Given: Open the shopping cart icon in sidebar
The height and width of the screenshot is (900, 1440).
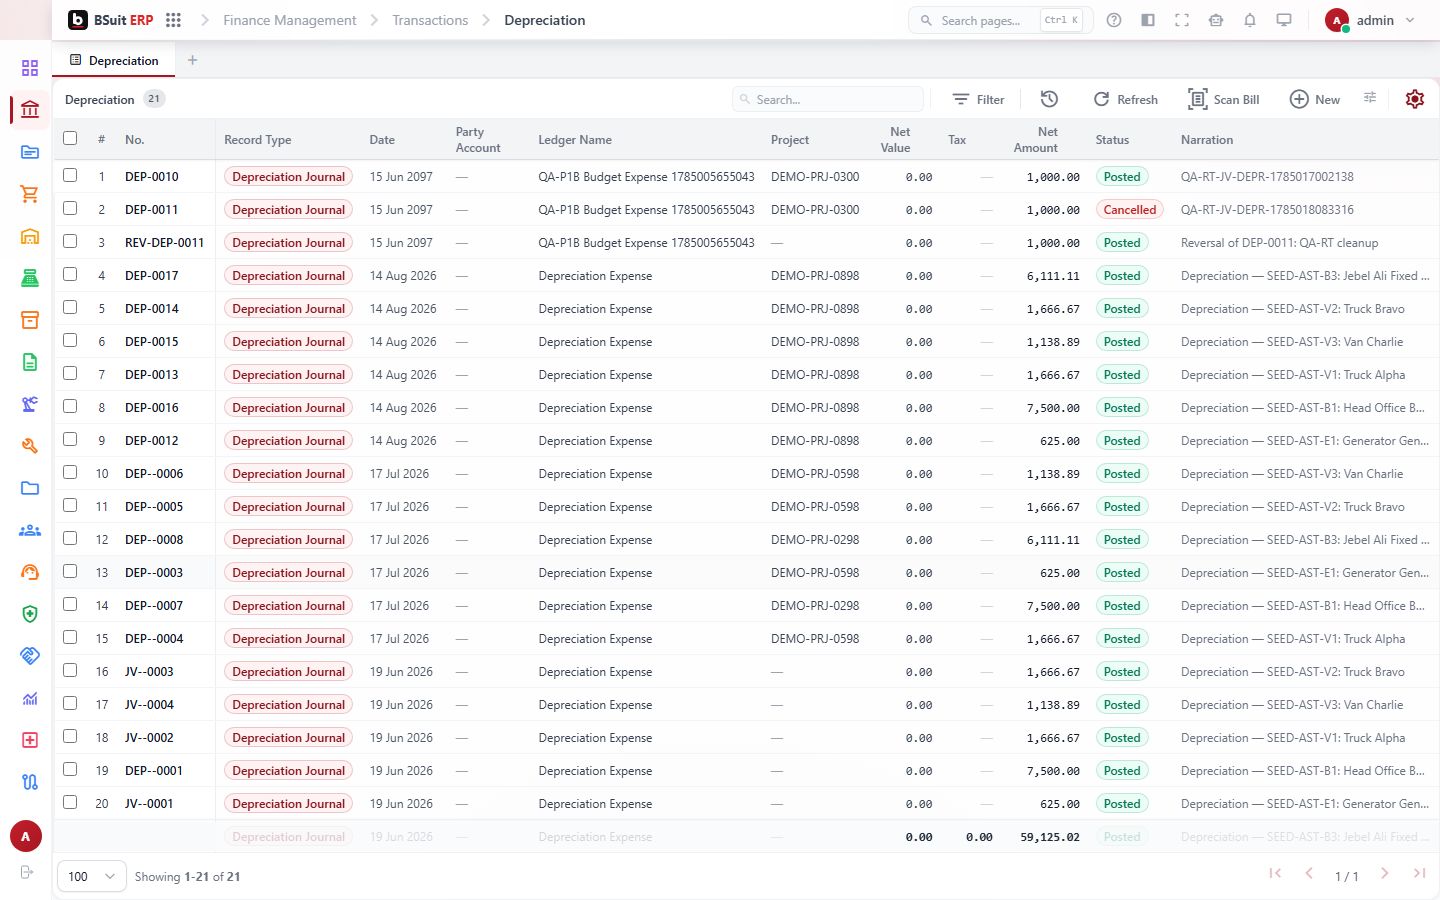Looking at the screenshot, I should pos(30,194).
